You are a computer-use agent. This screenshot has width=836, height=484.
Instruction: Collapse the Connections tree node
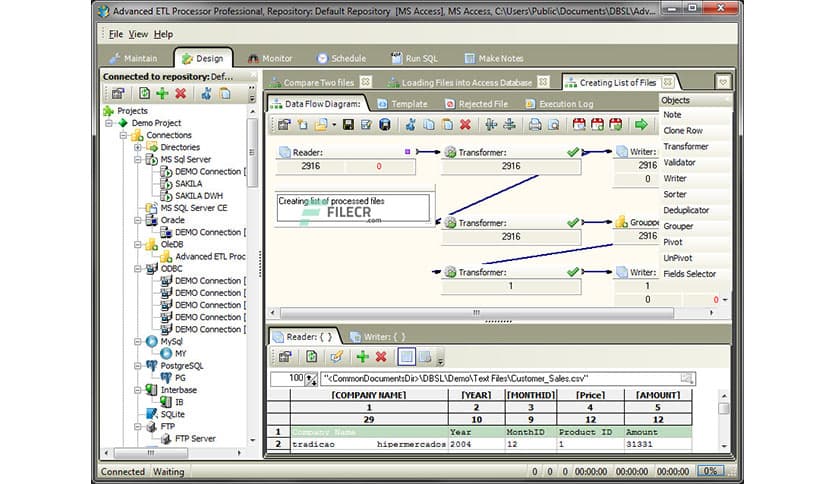124,135
